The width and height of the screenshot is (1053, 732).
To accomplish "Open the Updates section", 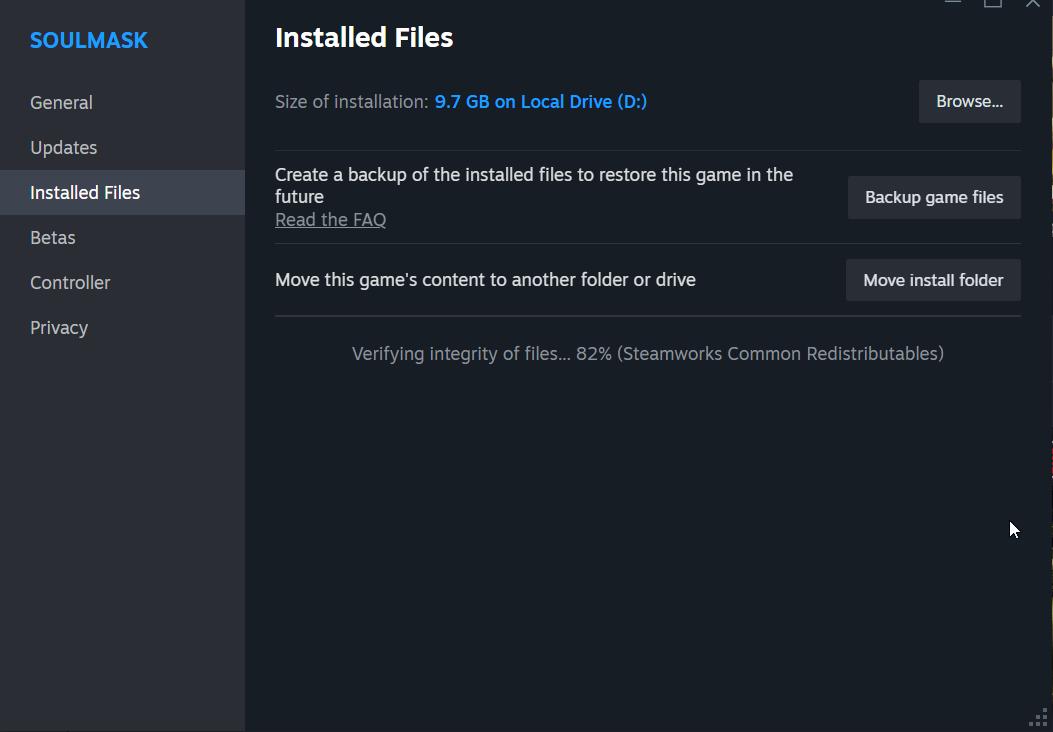I will (63, 147).
